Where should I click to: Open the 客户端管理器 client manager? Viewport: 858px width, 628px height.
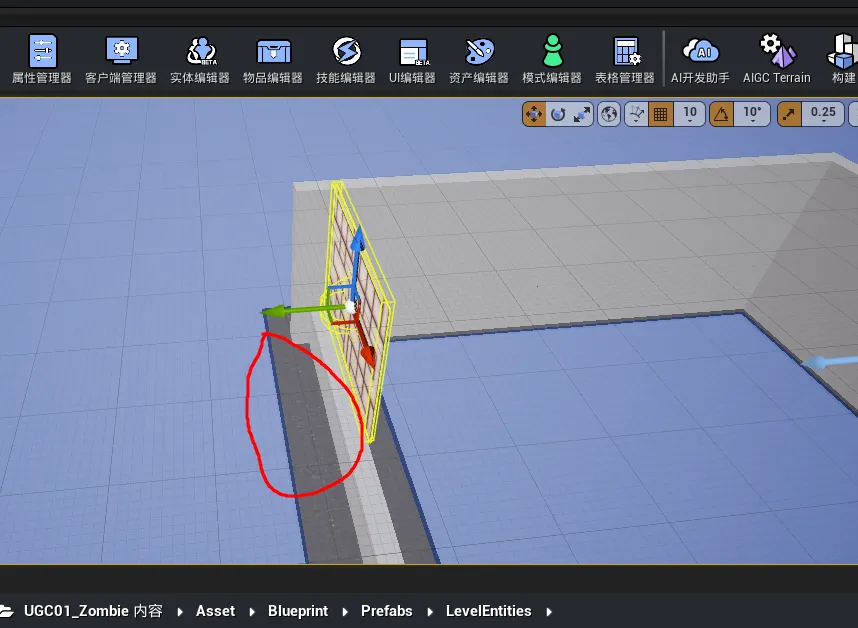[121, 59]
